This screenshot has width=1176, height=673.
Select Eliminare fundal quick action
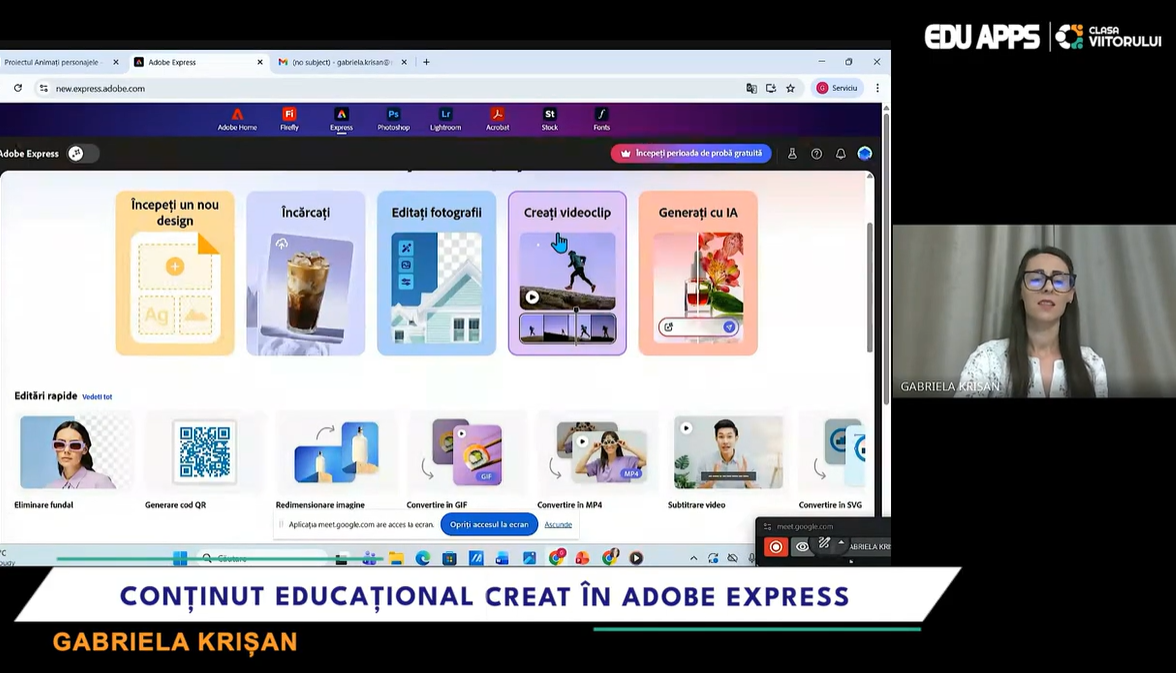coord(73,461)
